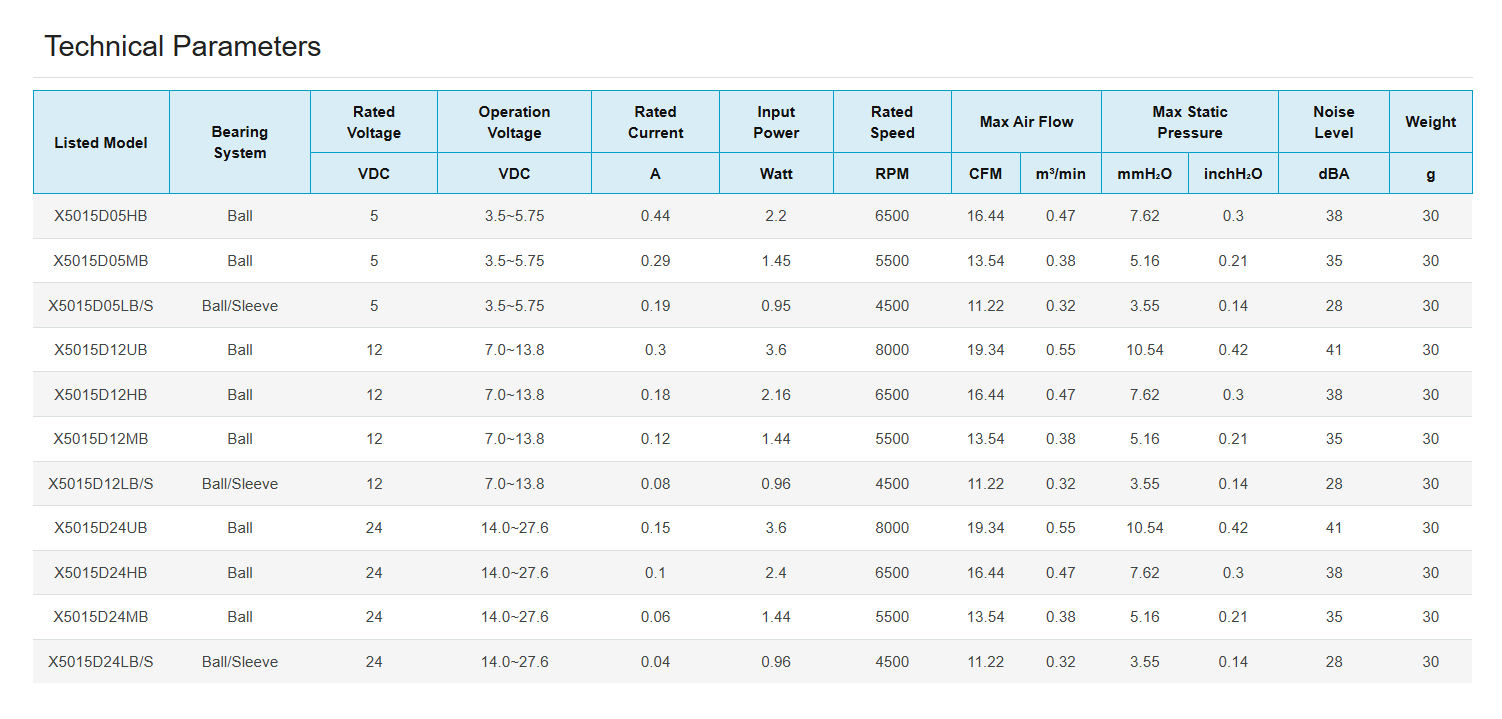The width and height of the screenshot is (1502, 719).
Task: Click the Bearing System column header
Action: pyautogui.click(x=240, y=143)
